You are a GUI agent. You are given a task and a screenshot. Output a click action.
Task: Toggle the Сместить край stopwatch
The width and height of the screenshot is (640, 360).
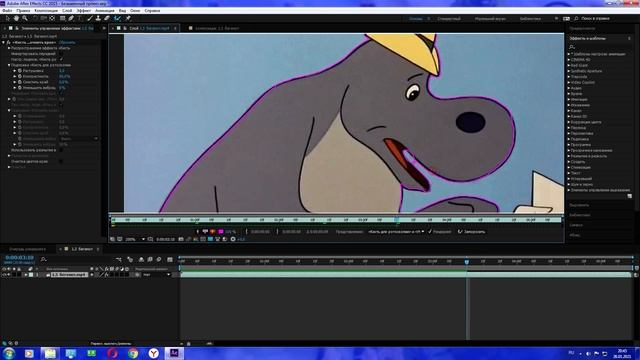click(20, 82)
